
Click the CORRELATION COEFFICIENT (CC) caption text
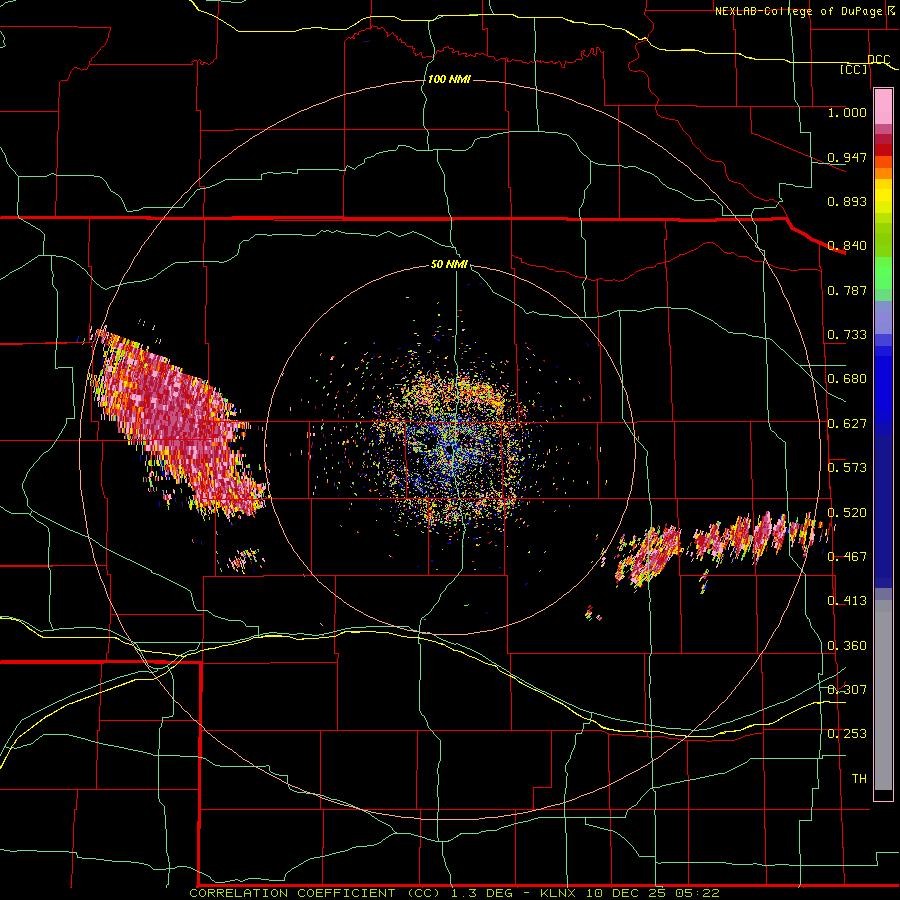(x=315, y=893)
